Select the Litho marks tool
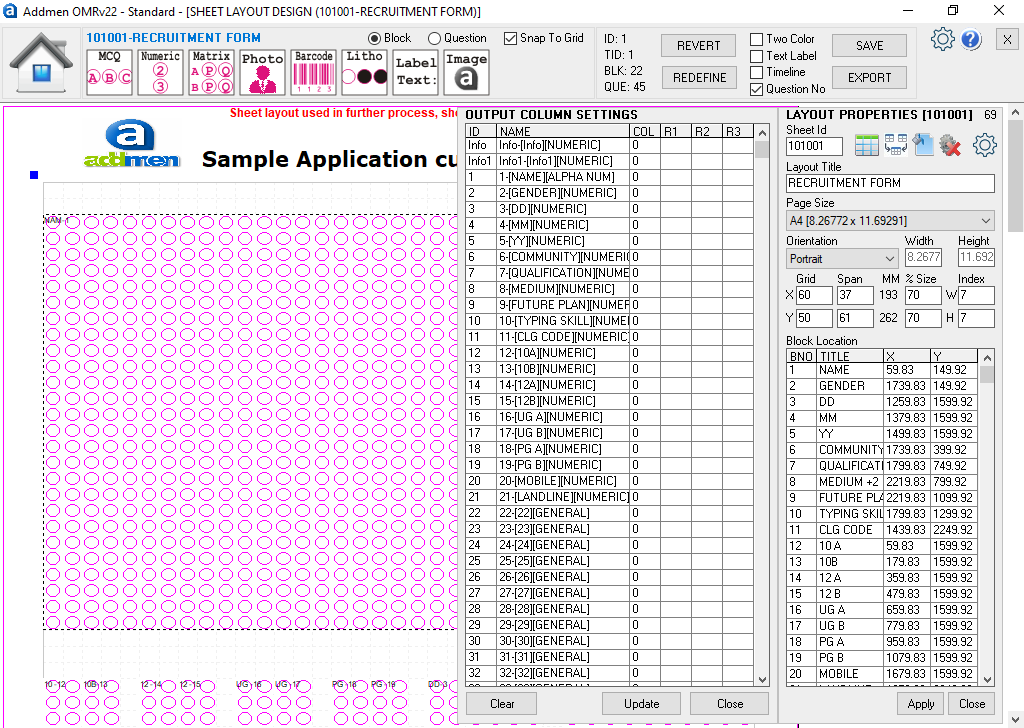 point(364,72)
